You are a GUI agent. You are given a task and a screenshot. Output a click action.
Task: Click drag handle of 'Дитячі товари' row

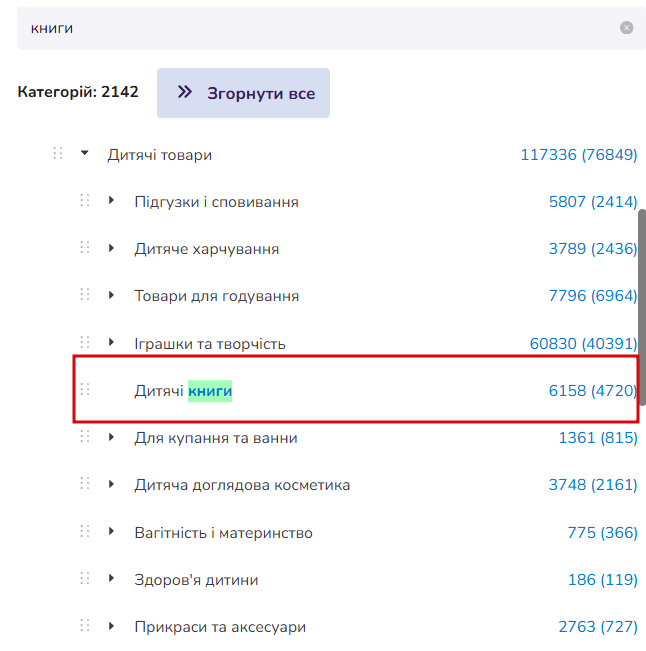click(58, 153)
